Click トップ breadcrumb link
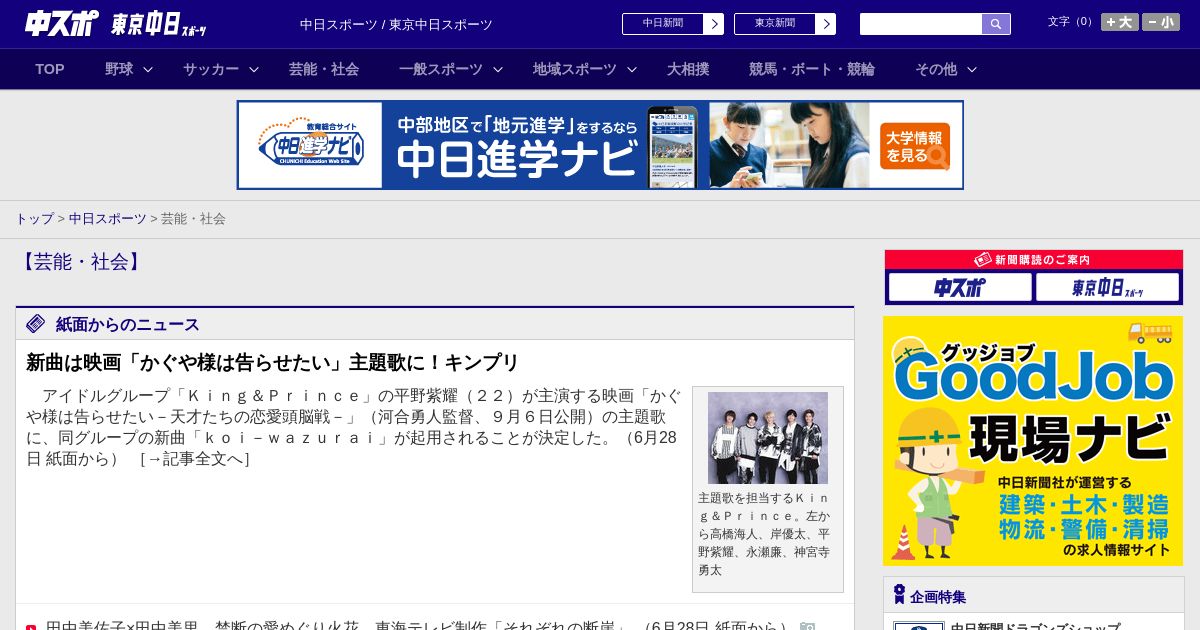The width and height of the screenshot is (1200, 630). (34, 218)
